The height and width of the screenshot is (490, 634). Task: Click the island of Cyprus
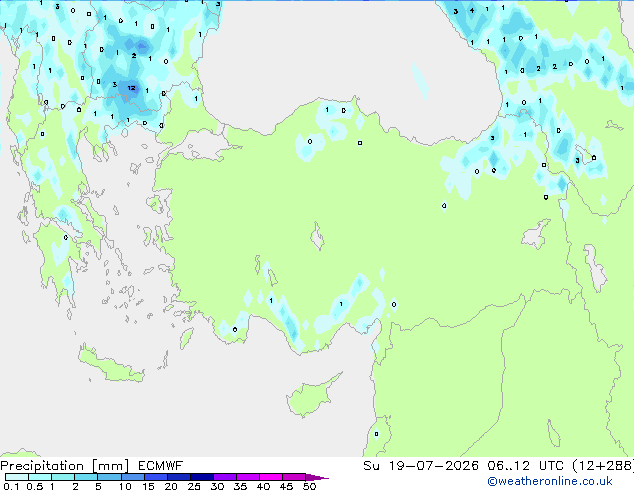click(x=313, y=395)
